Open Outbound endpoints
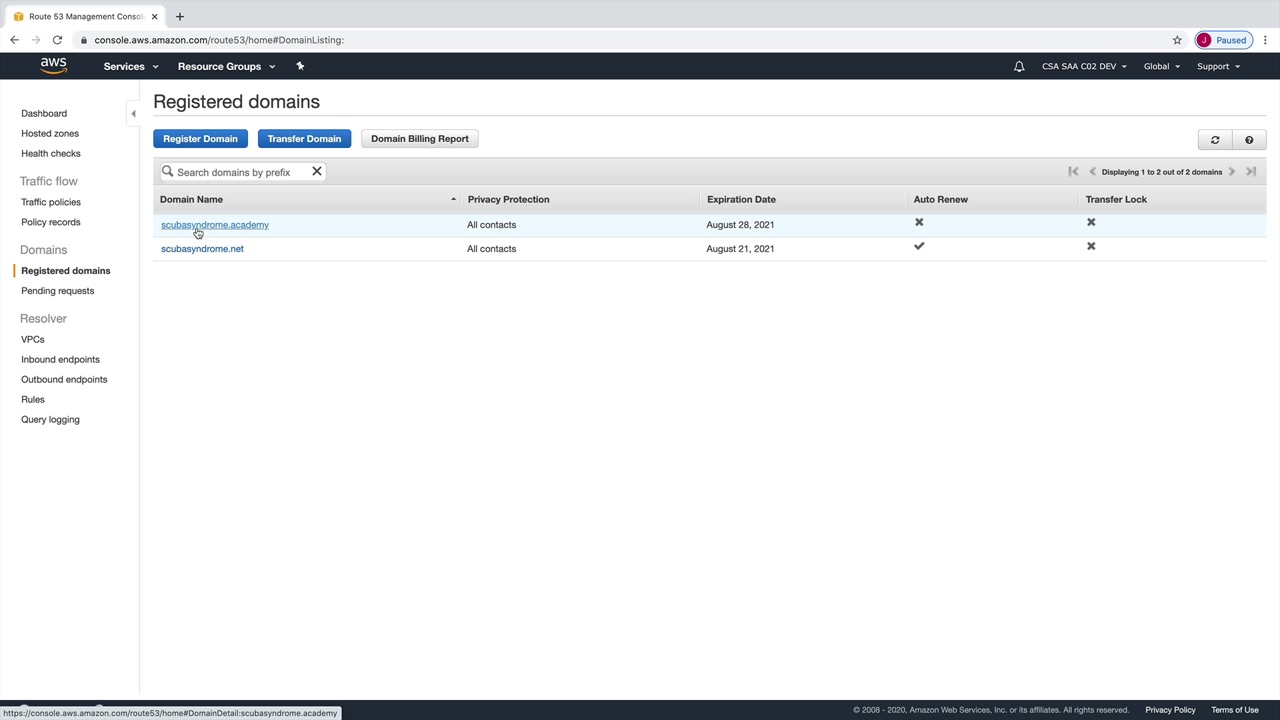Screen dimensions: 1280x720 (64, 379)
